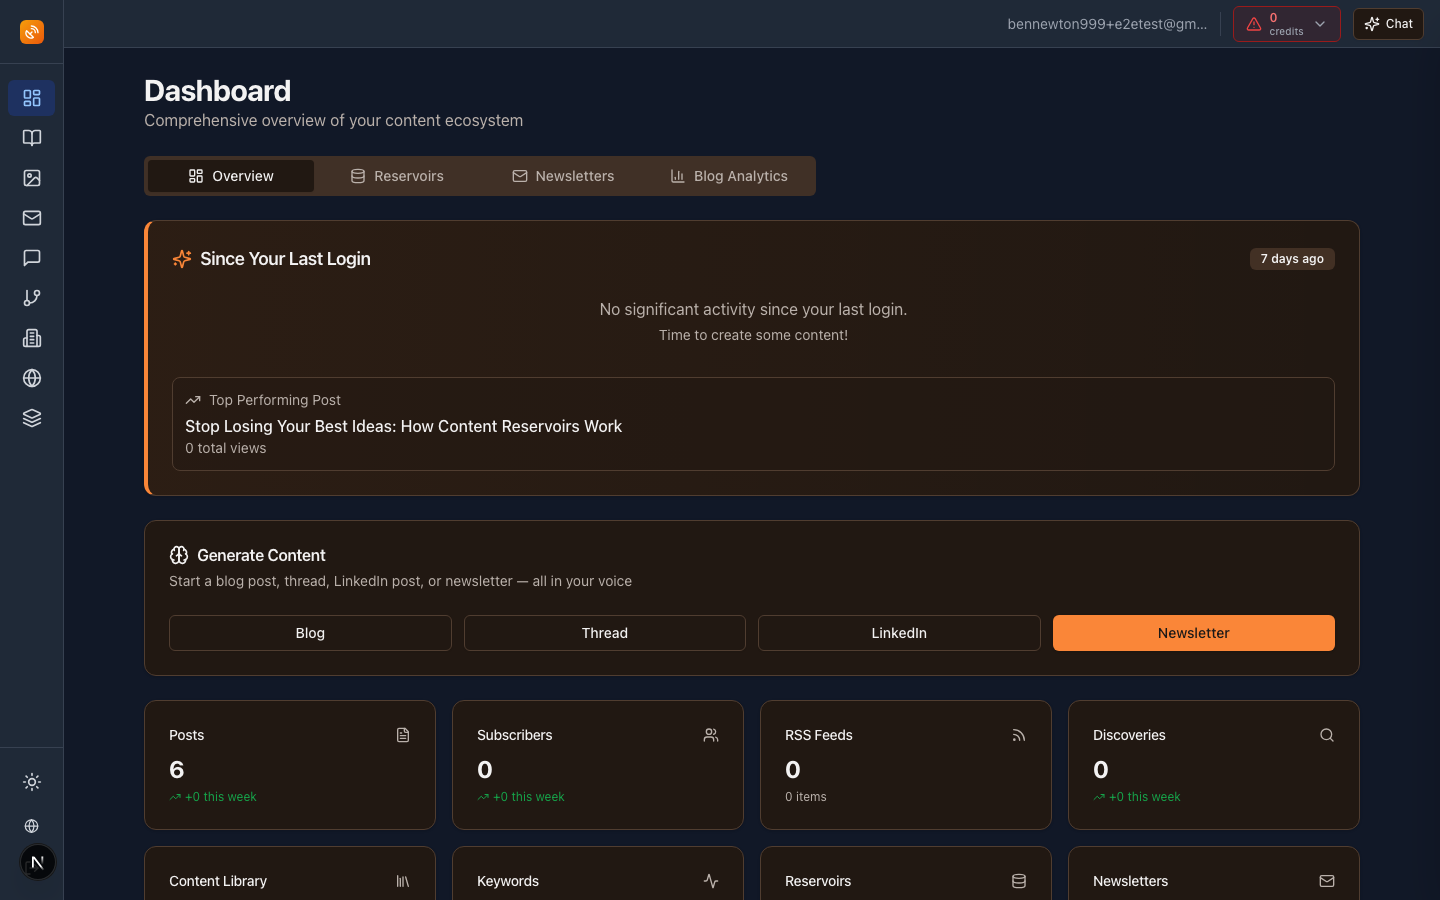Image resolution: width=1440 pixels, height=900 pixels.
Task: Open the building icon in the left sidebar
Action: pyautogui.click(x=31, y=338)
